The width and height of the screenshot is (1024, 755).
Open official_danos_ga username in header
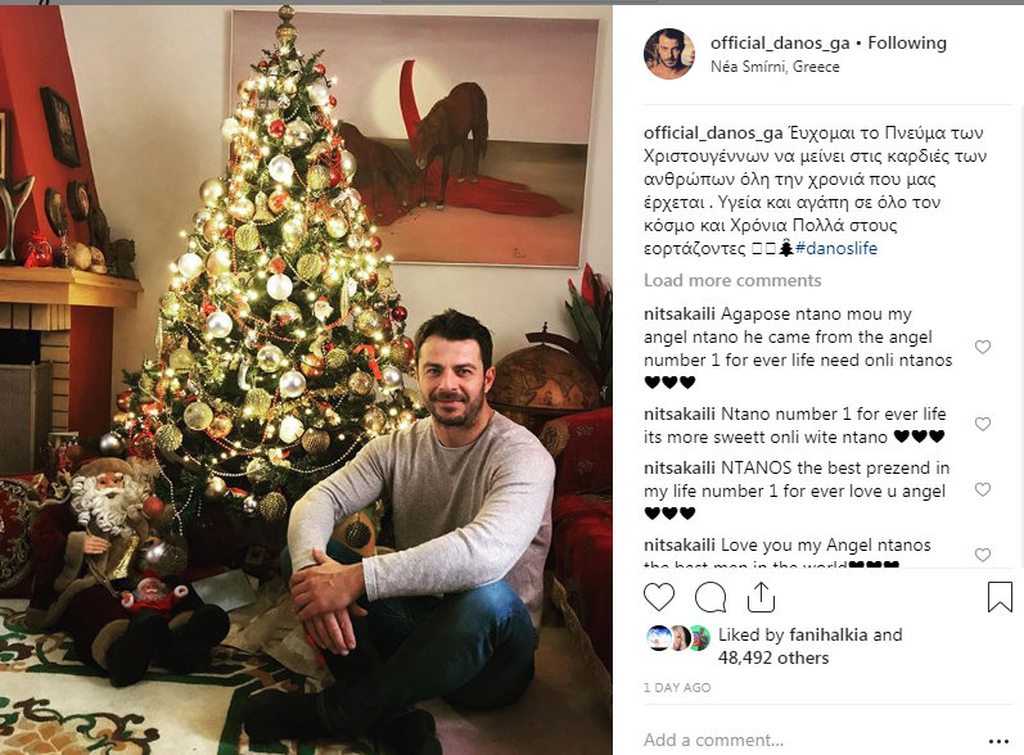pos(780,43)
